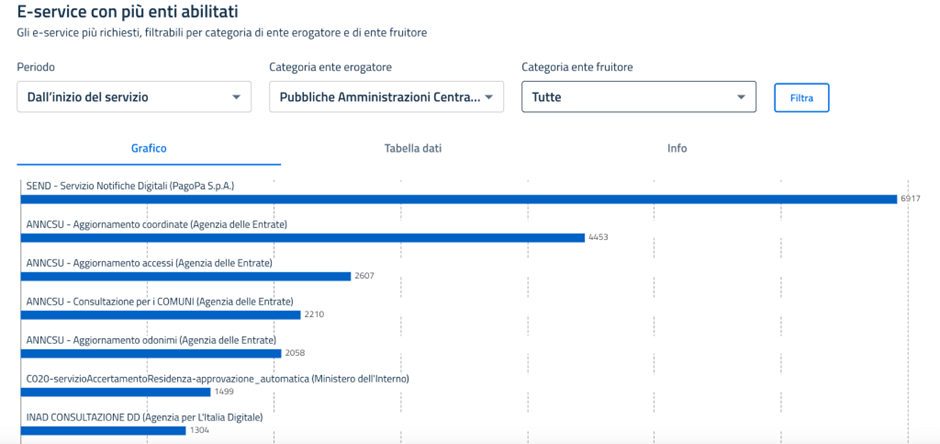Screen dimensions: 940x444
Task: Select the ANNCSU Aggiornamento odonimi bar
Action: 151,353
